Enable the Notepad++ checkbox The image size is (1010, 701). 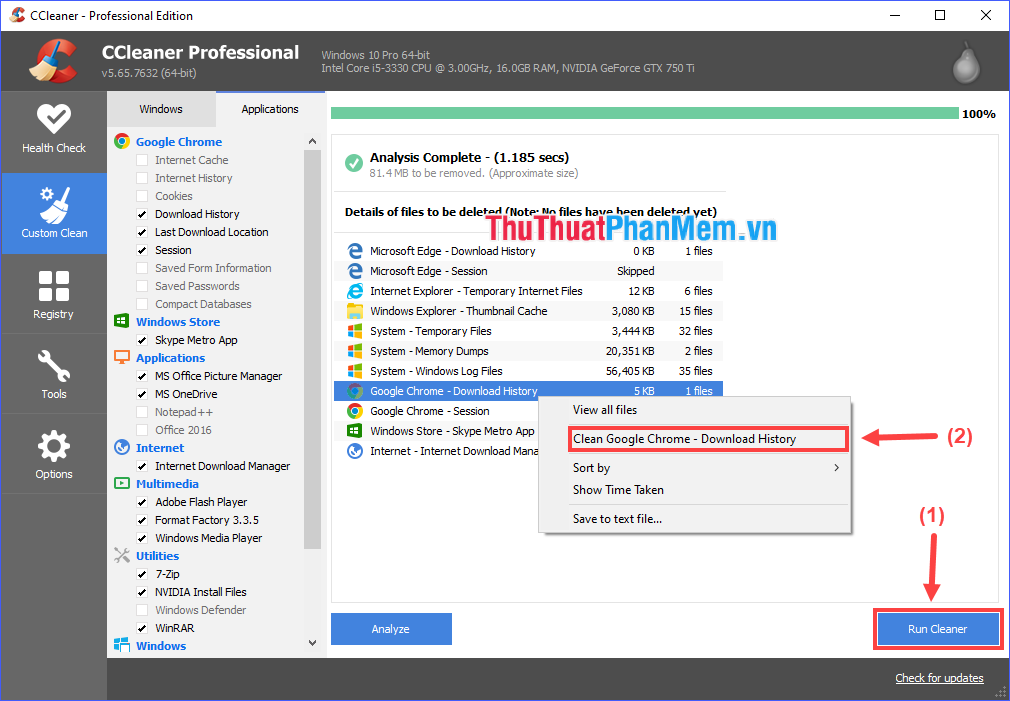click(142, 412)
